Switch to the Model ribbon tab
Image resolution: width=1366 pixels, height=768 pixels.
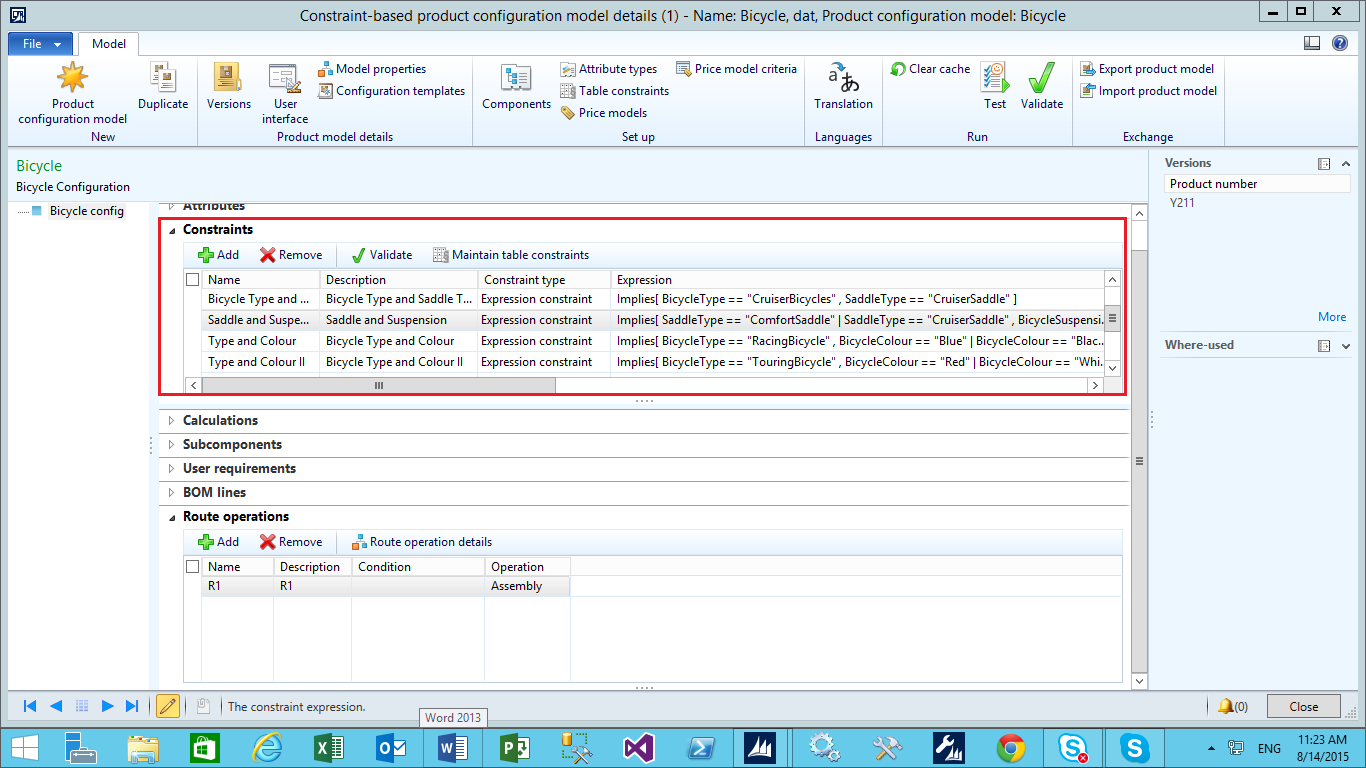[109, 44]
